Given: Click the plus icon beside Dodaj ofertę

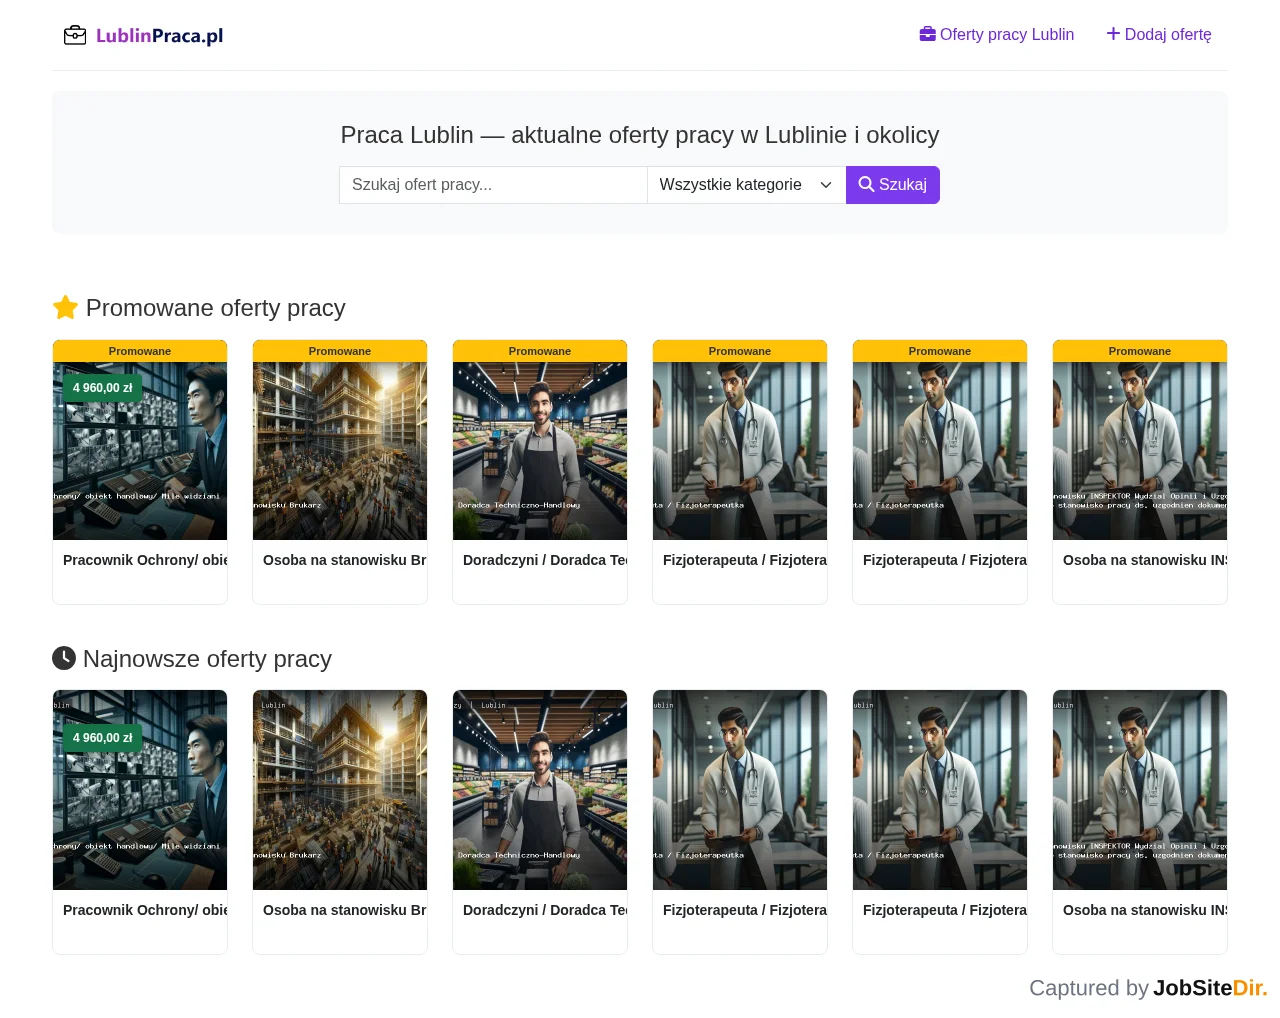Looking at the screenshot, I should (x=1113, y=34).
